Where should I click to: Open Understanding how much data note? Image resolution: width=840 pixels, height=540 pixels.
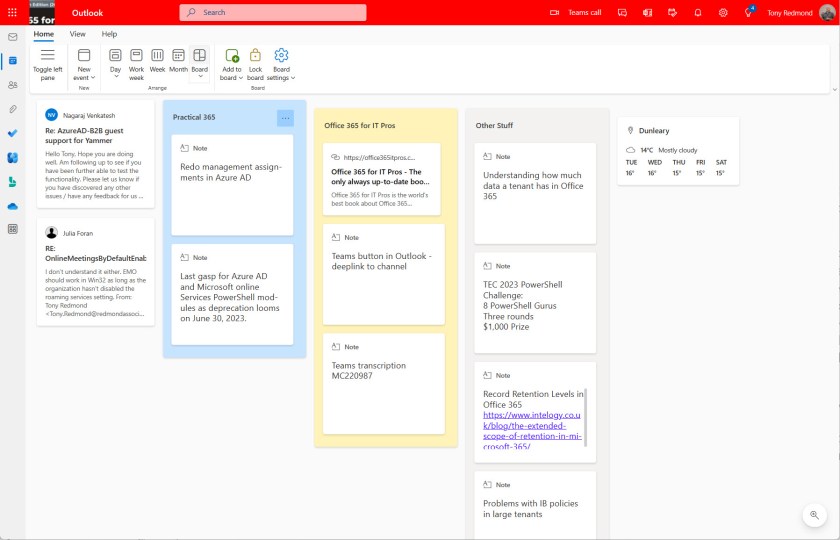(535, 193)
